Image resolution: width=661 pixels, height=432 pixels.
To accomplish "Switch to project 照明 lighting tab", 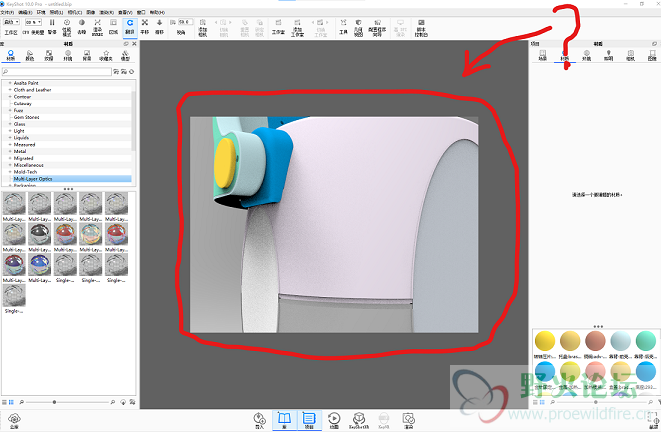I will (x=608, y=55).
